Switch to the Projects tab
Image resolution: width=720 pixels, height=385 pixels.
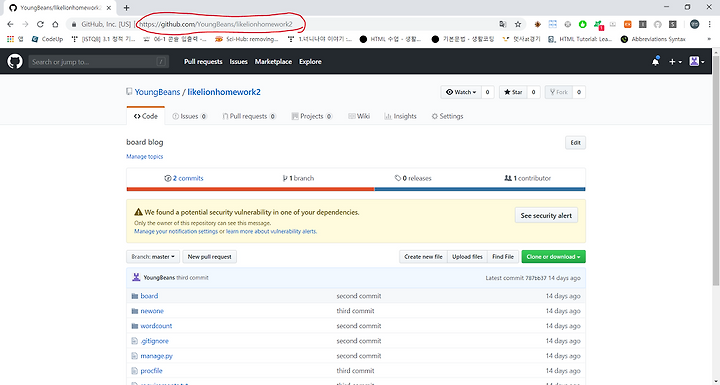click(x=312, y=116)
